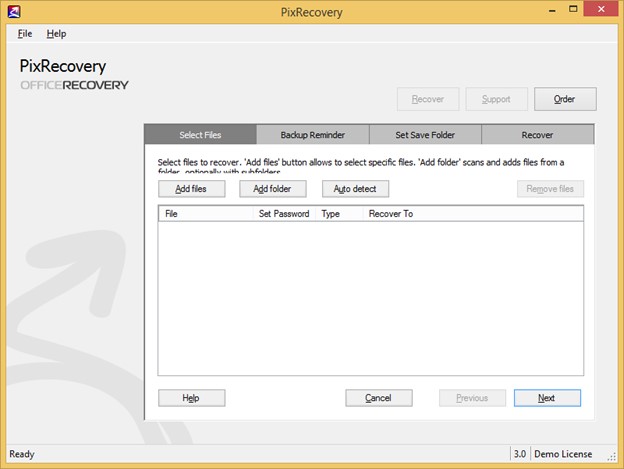
Task: Click the Remove files button
Action: (550, 189)
